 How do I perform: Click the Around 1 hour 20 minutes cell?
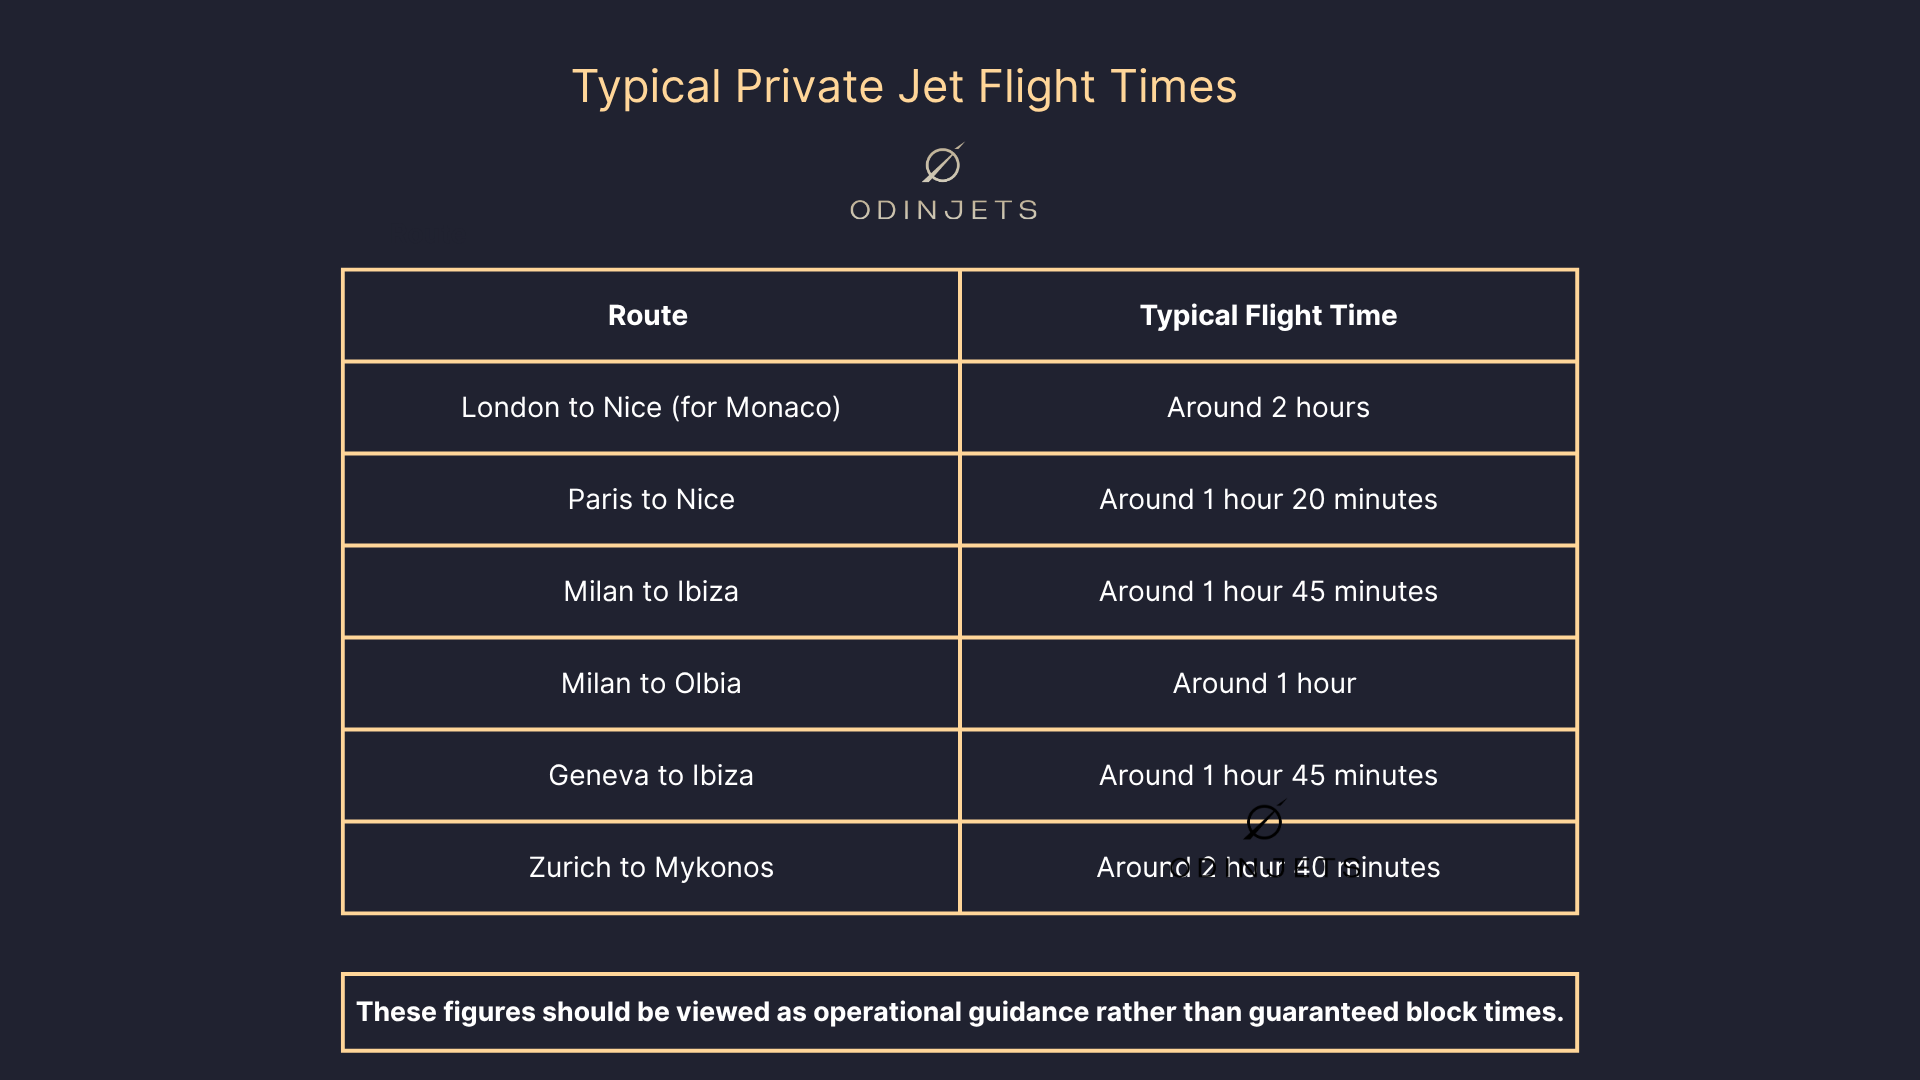[x=1269, y=499]
